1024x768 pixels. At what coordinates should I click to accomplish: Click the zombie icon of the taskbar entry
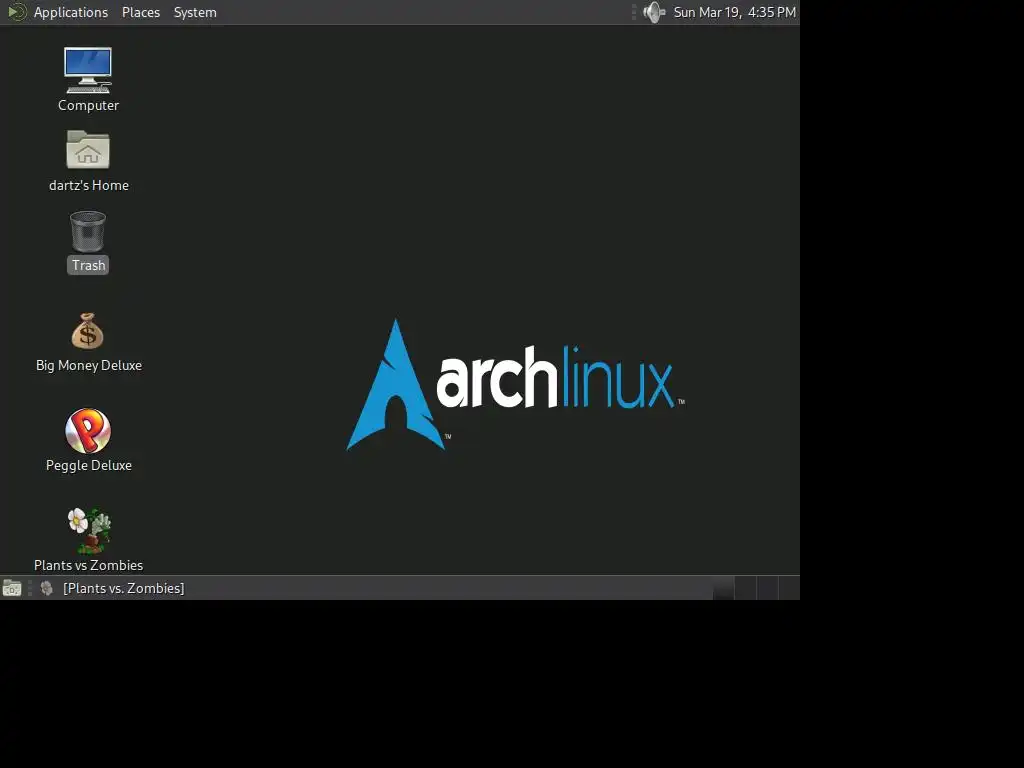coord(46,588)
